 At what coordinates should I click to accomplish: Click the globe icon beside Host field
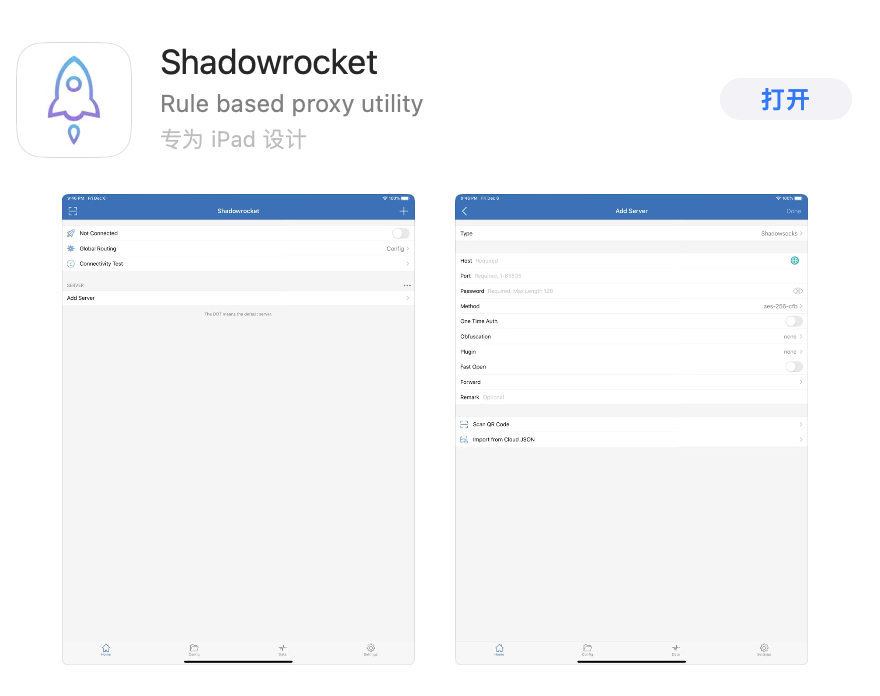[x=795, y=261]
